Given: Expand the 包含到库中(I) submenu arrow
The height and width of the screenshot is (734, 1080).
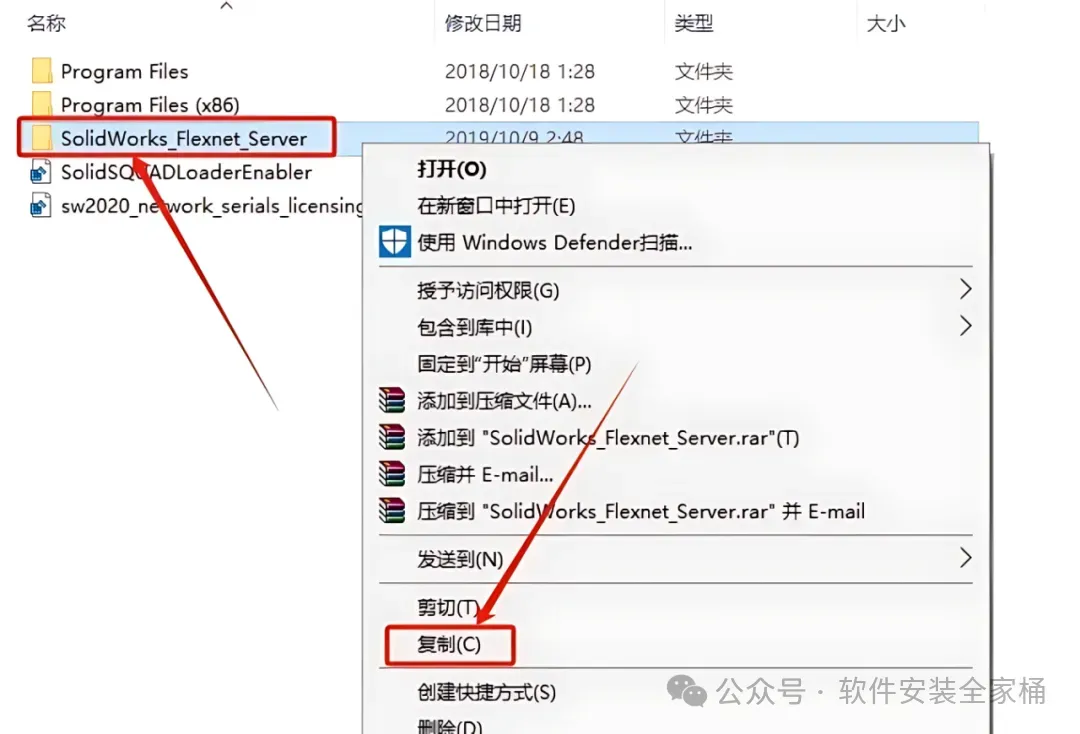Looking at the screenshot, I should click(966, 326).
